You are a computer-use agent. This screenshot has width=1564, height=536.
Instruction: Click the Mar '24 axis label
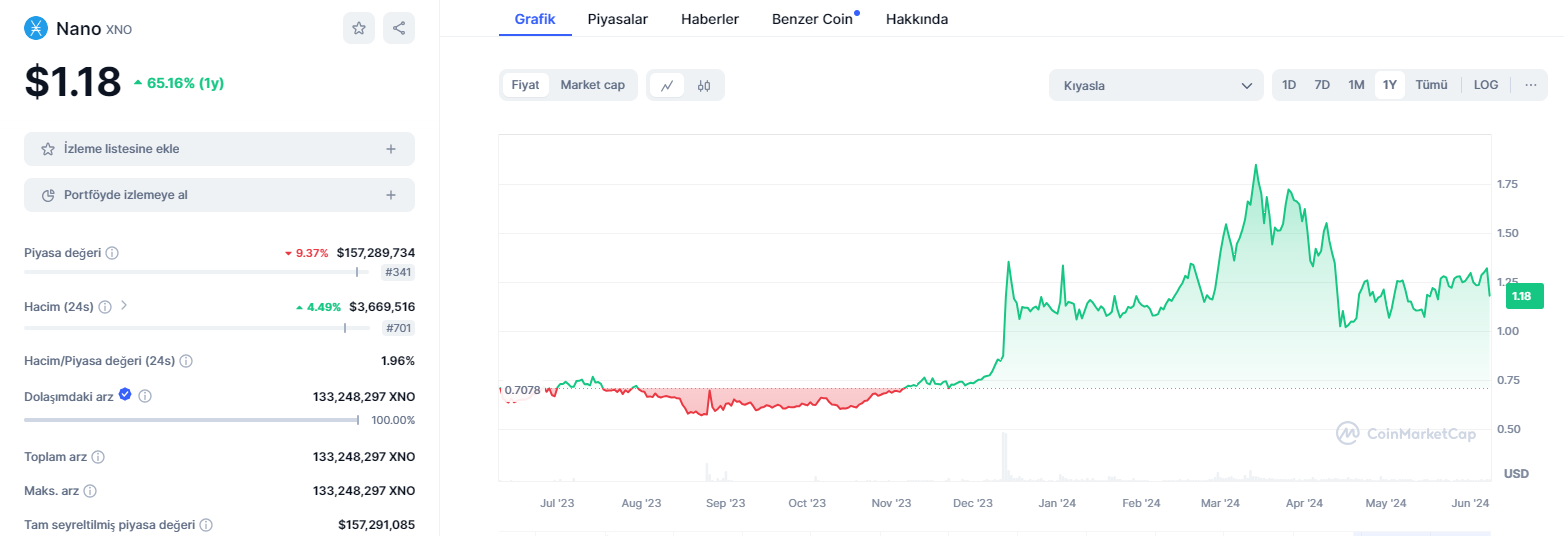click(x=1219, y=503)
